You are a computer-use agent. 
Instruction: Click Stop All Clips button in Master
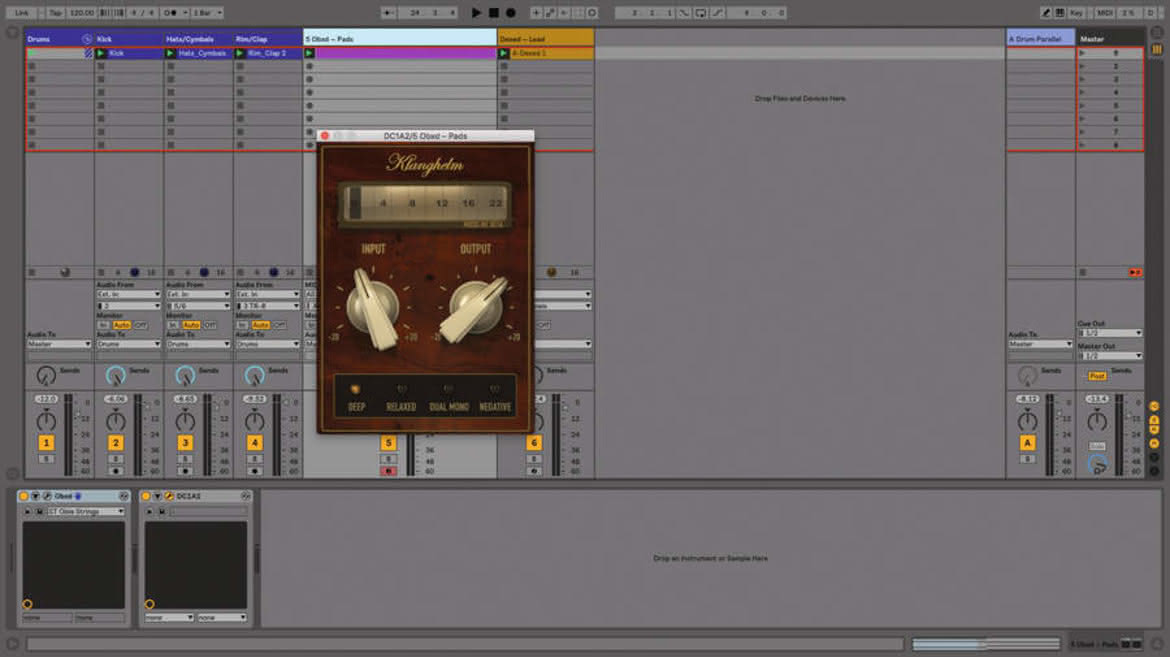coord(1083,273)
